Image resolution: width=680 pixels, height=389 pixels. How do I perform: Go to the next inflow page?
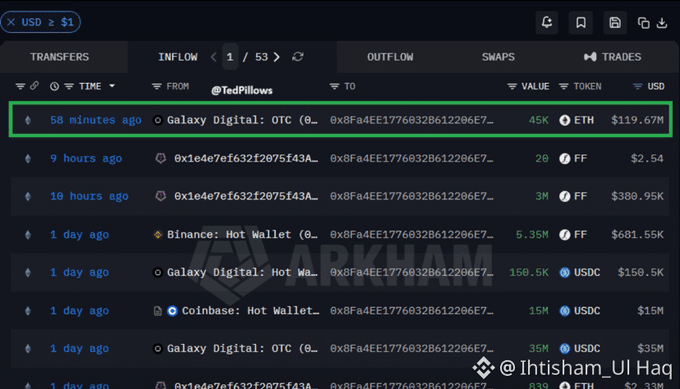[277, 57]
